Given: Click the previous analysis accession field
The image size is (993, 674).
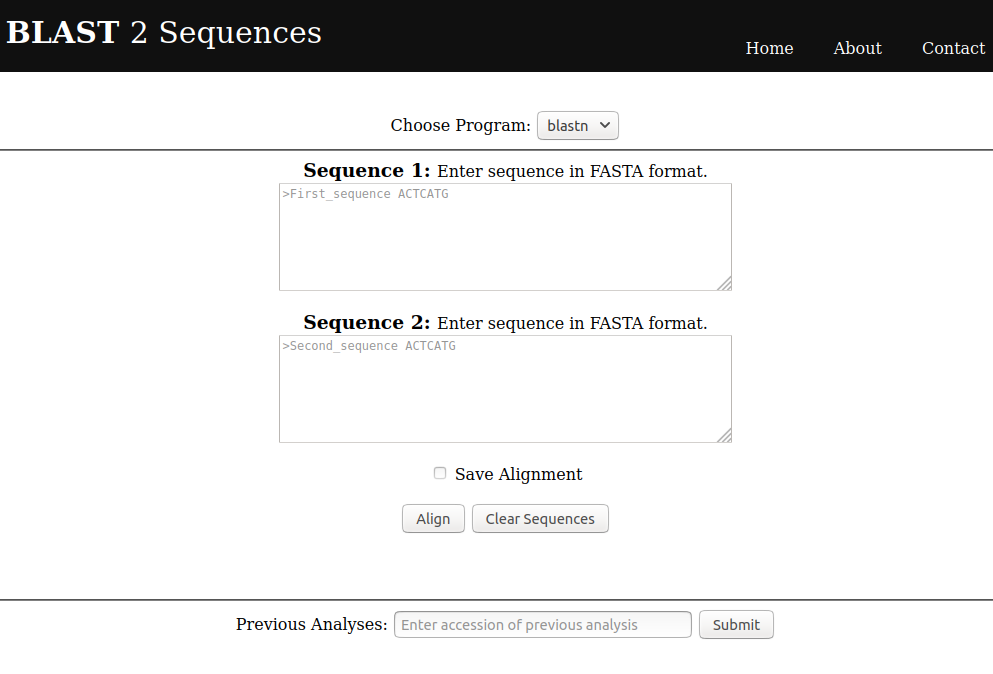Looking at the screenshot, I should click(542, 624).
